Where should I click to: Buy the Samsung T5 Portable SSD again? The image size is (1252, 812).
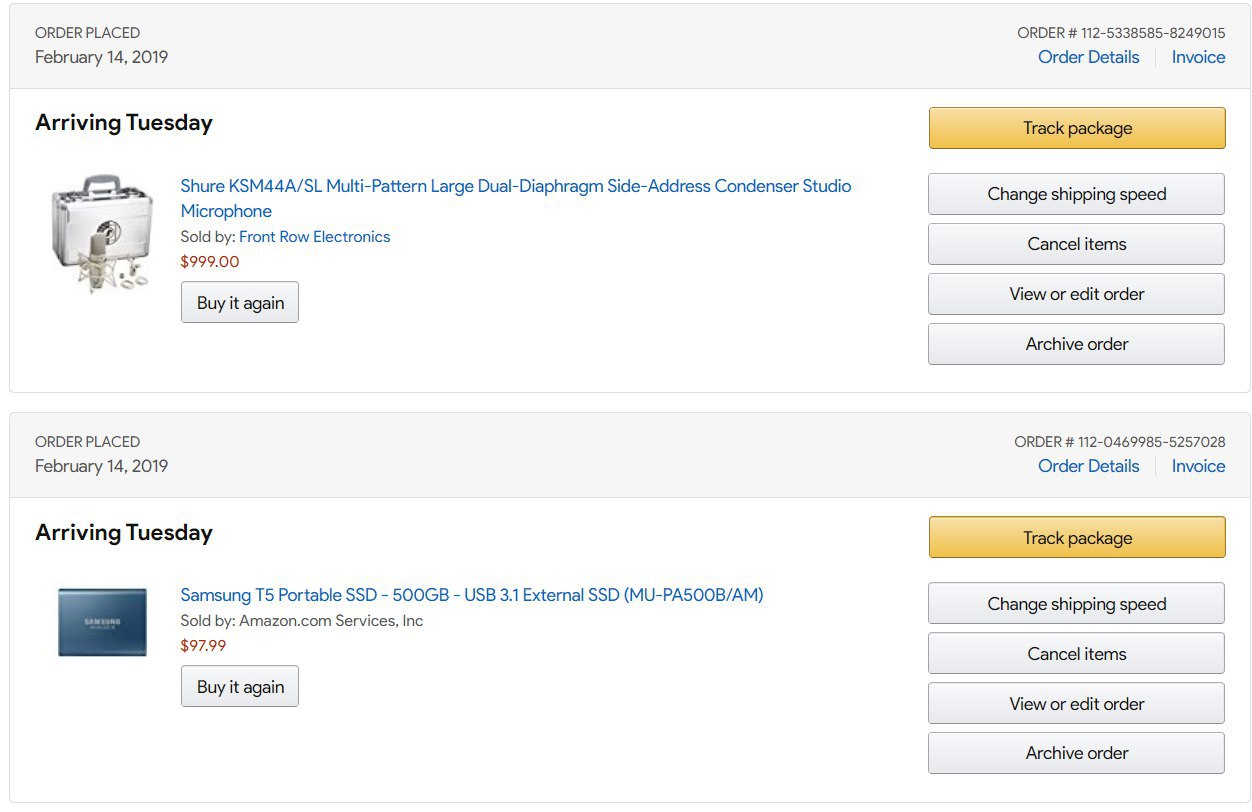240,687
